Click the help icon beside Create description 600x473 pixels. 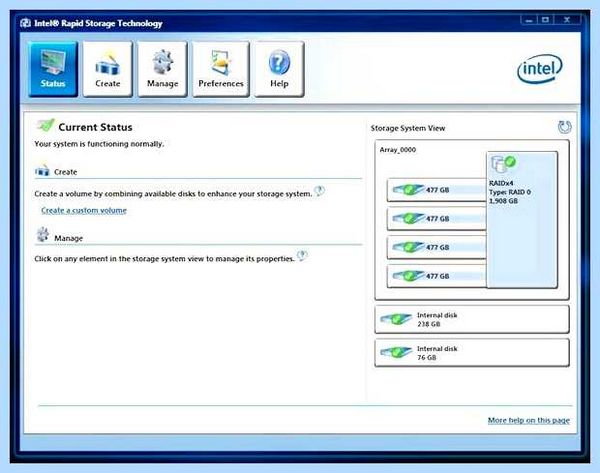pos(319,191)
